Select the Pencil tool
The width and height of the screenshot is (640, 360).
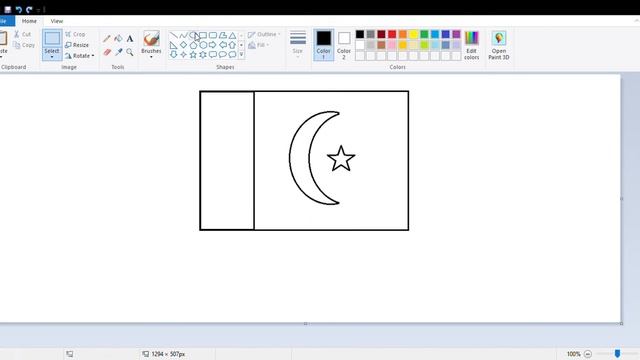pyautogui.click(x=107, y=39)
